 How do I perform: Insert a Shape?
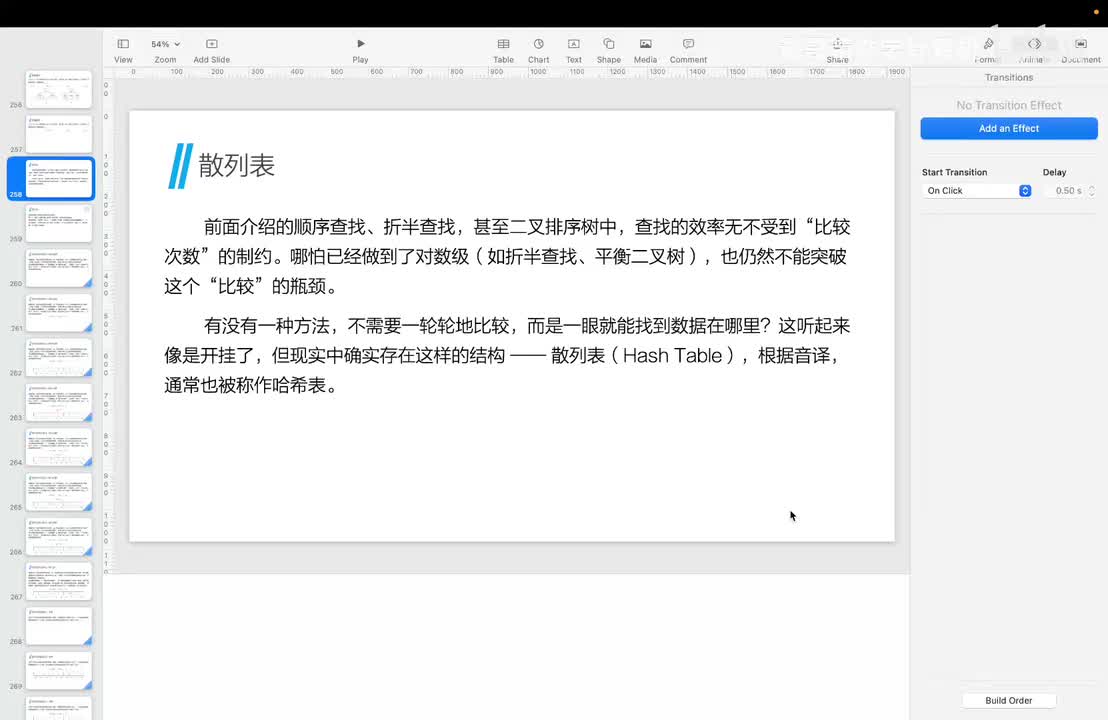click(608, 50)
